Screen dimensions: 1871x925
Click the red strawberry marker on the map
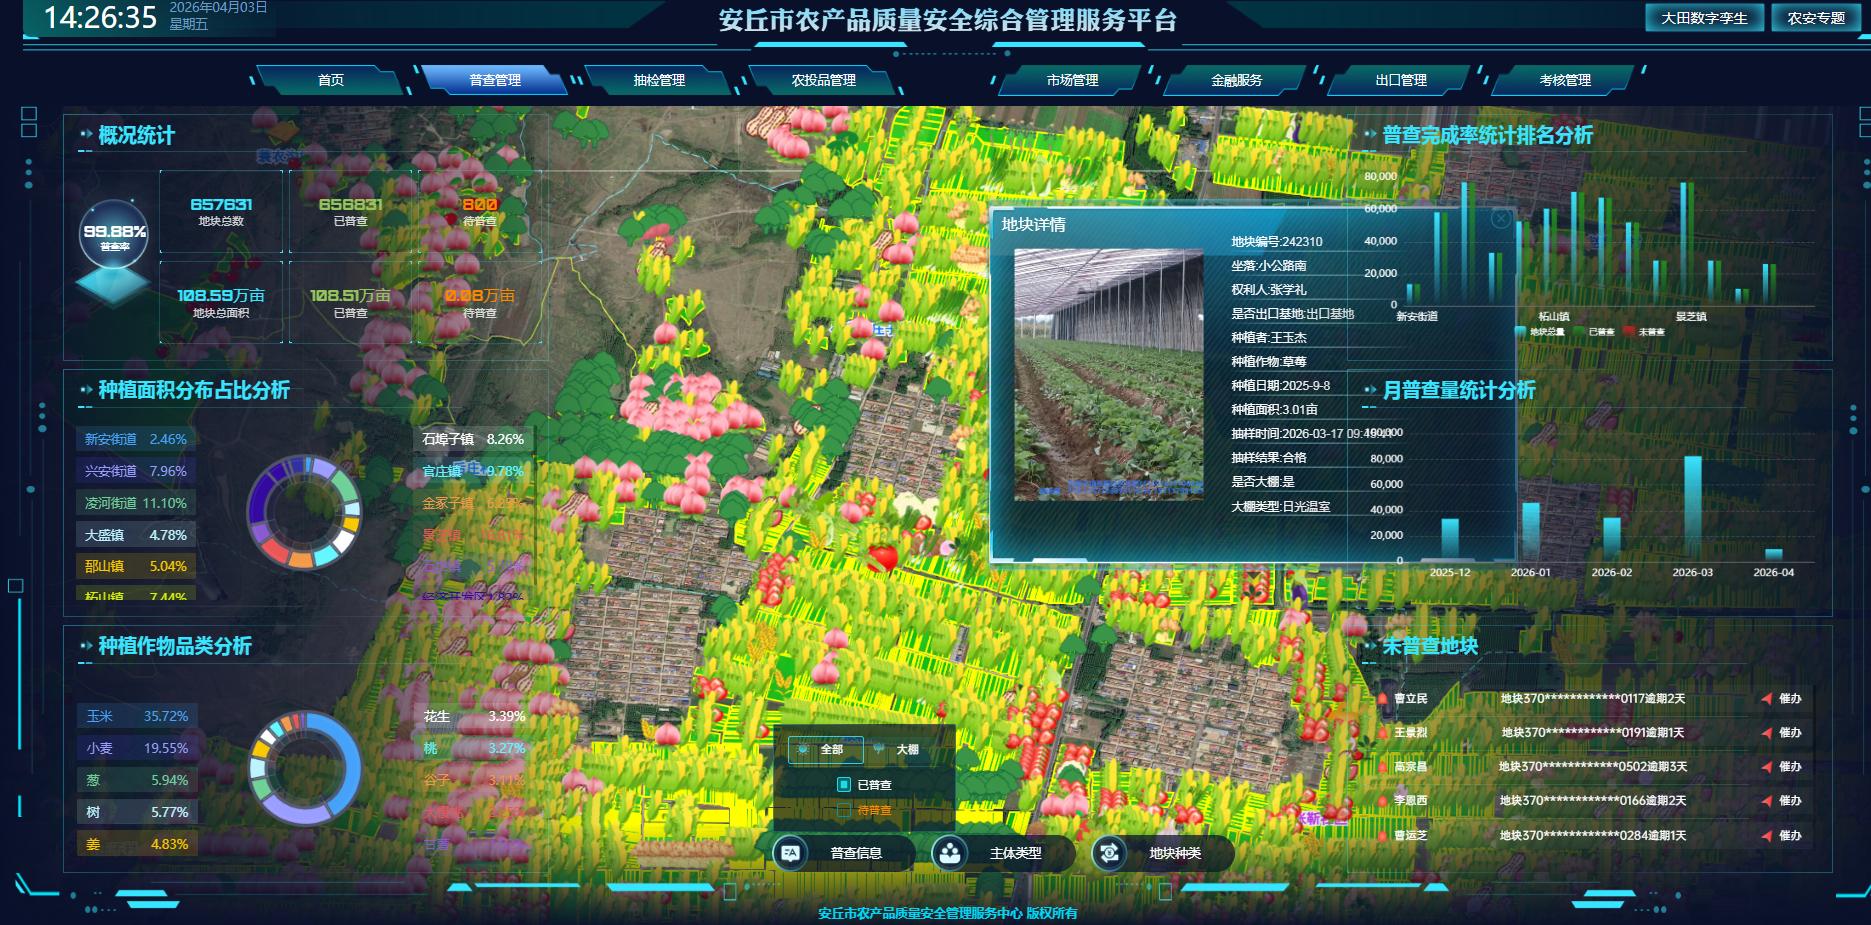[882, 557]
